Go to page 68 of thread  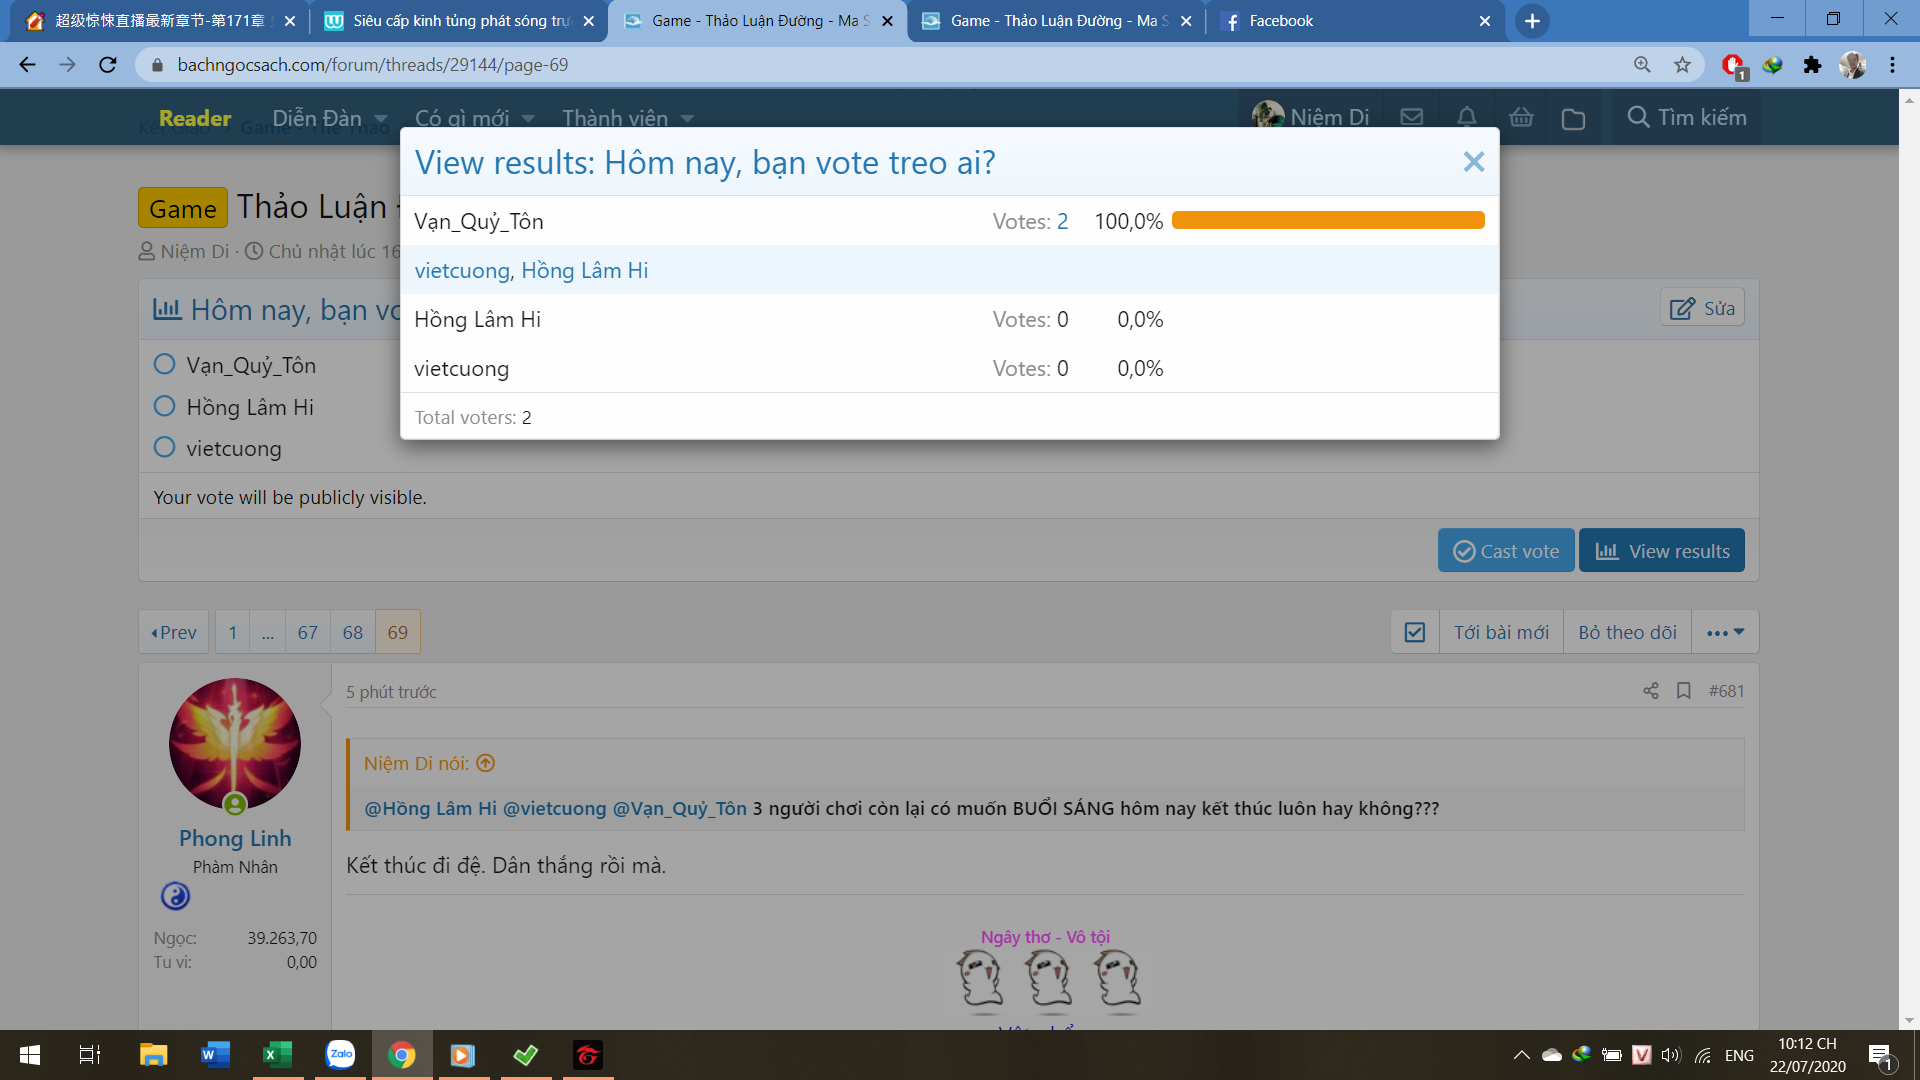coord(352,632)
